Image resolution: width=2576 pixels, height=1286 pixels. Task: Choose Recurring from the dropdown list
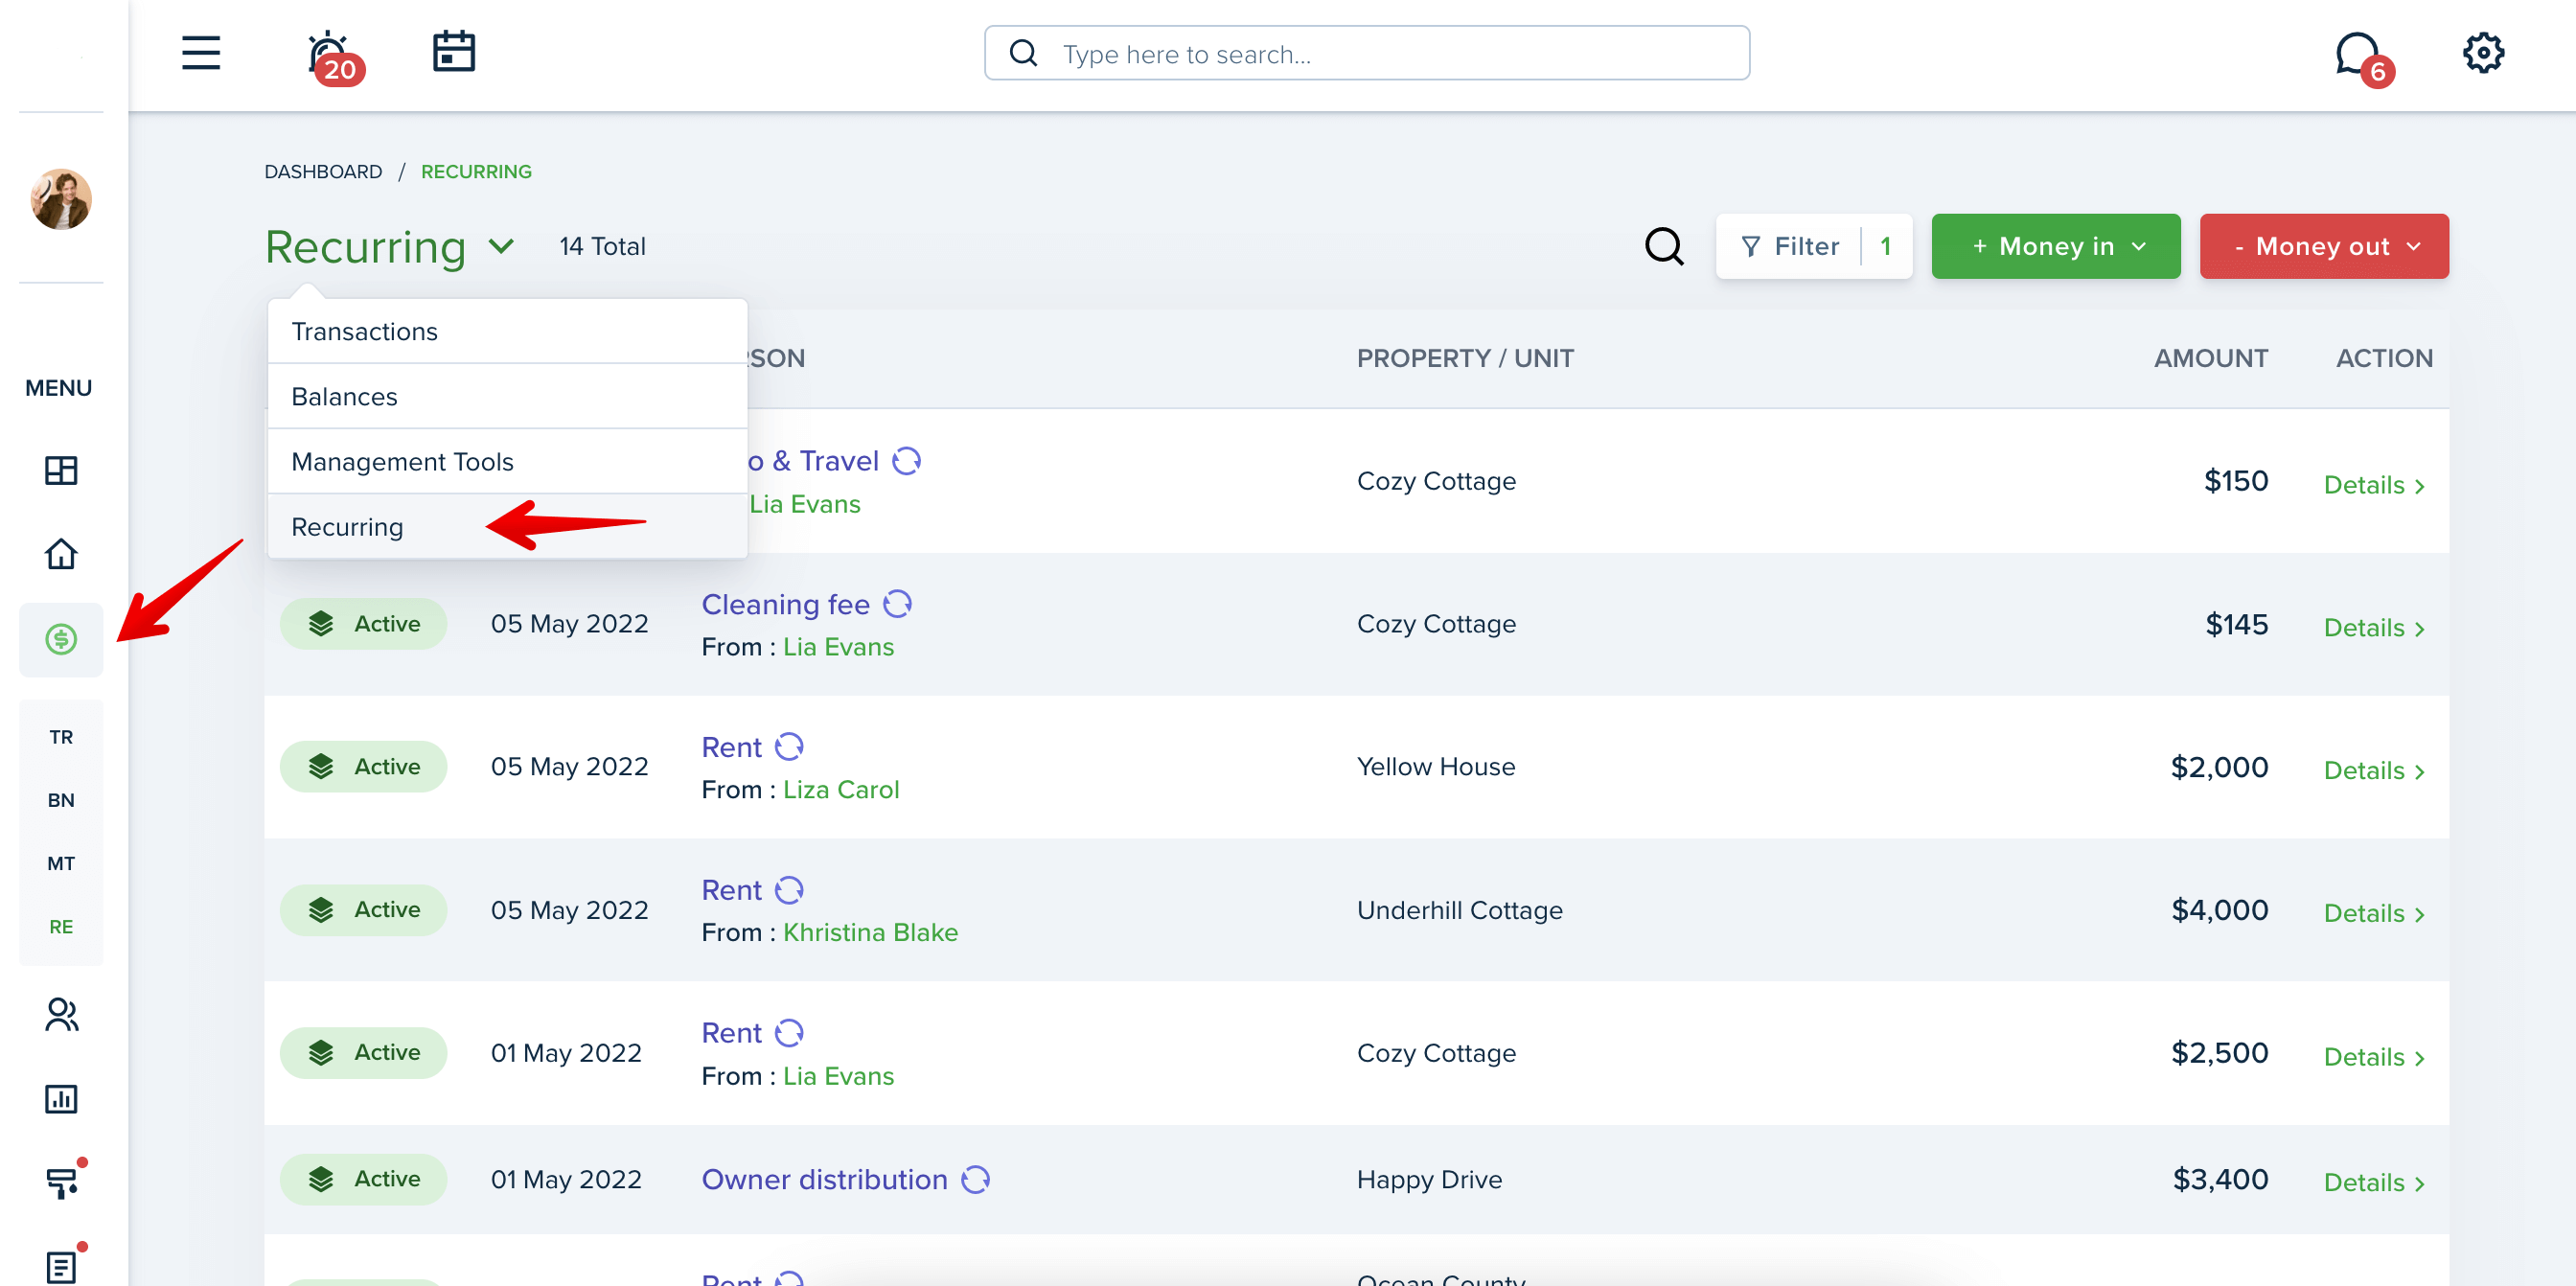[508, 527]
